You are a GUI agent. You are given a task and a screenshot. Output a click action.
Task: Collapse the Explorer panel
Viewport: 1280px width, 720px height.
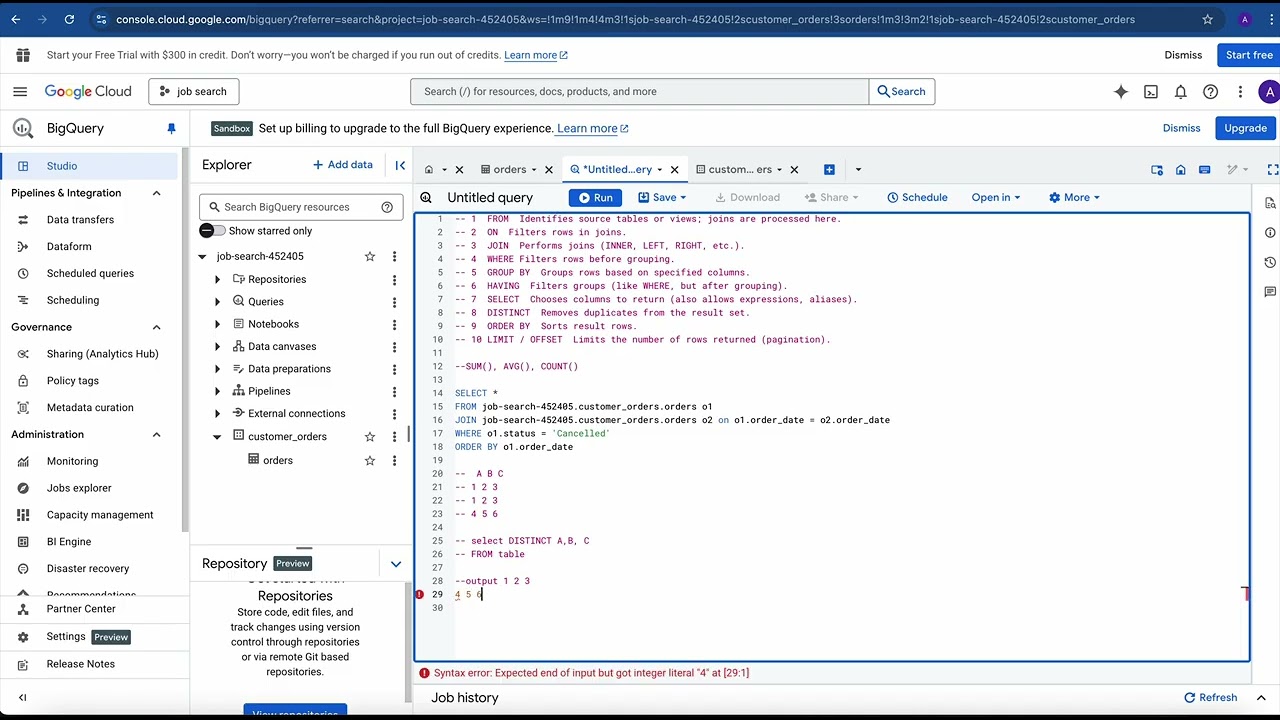point(400,165)
